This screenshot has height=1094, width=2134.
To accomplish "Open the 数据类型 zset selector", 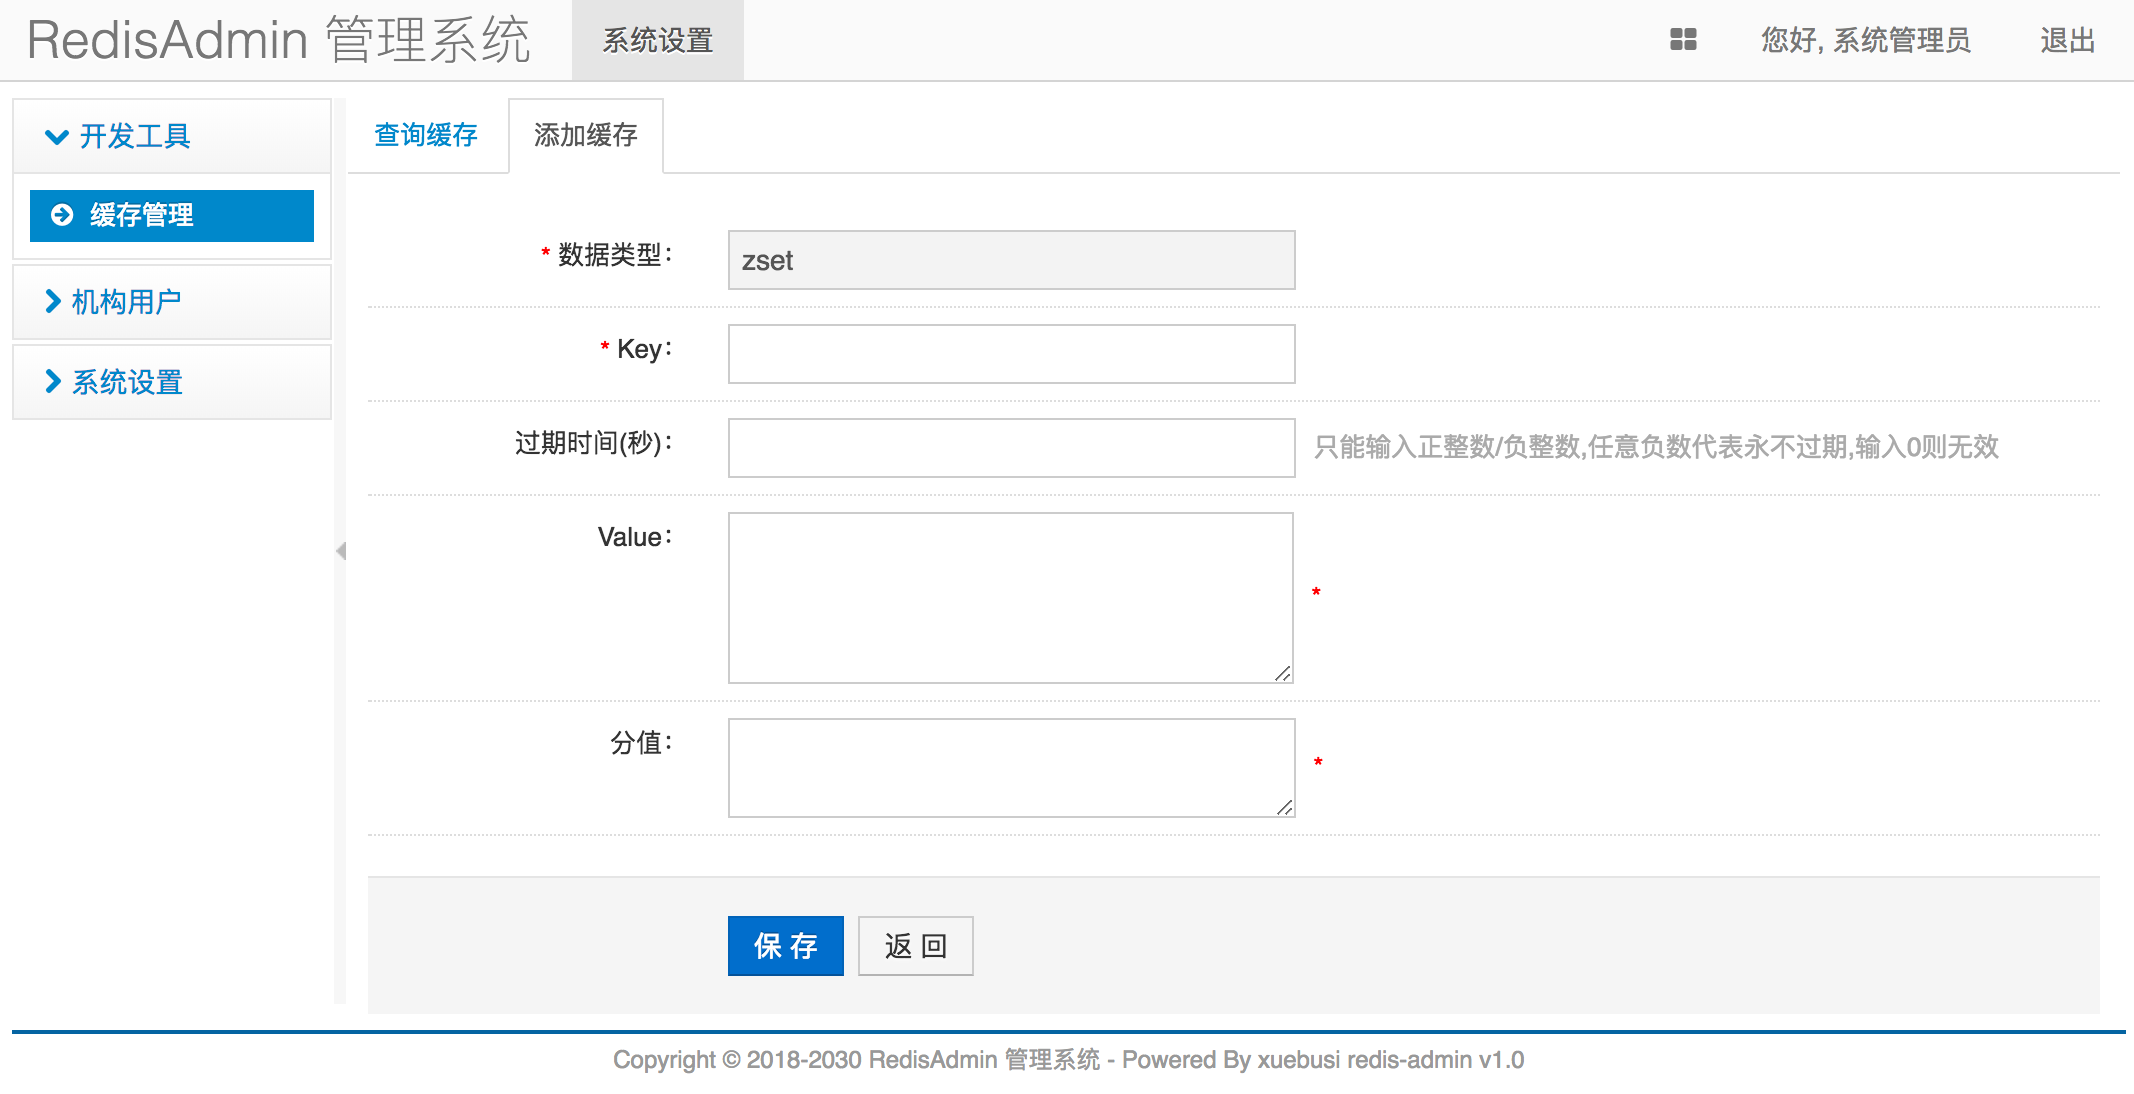I will point(1011,260).
